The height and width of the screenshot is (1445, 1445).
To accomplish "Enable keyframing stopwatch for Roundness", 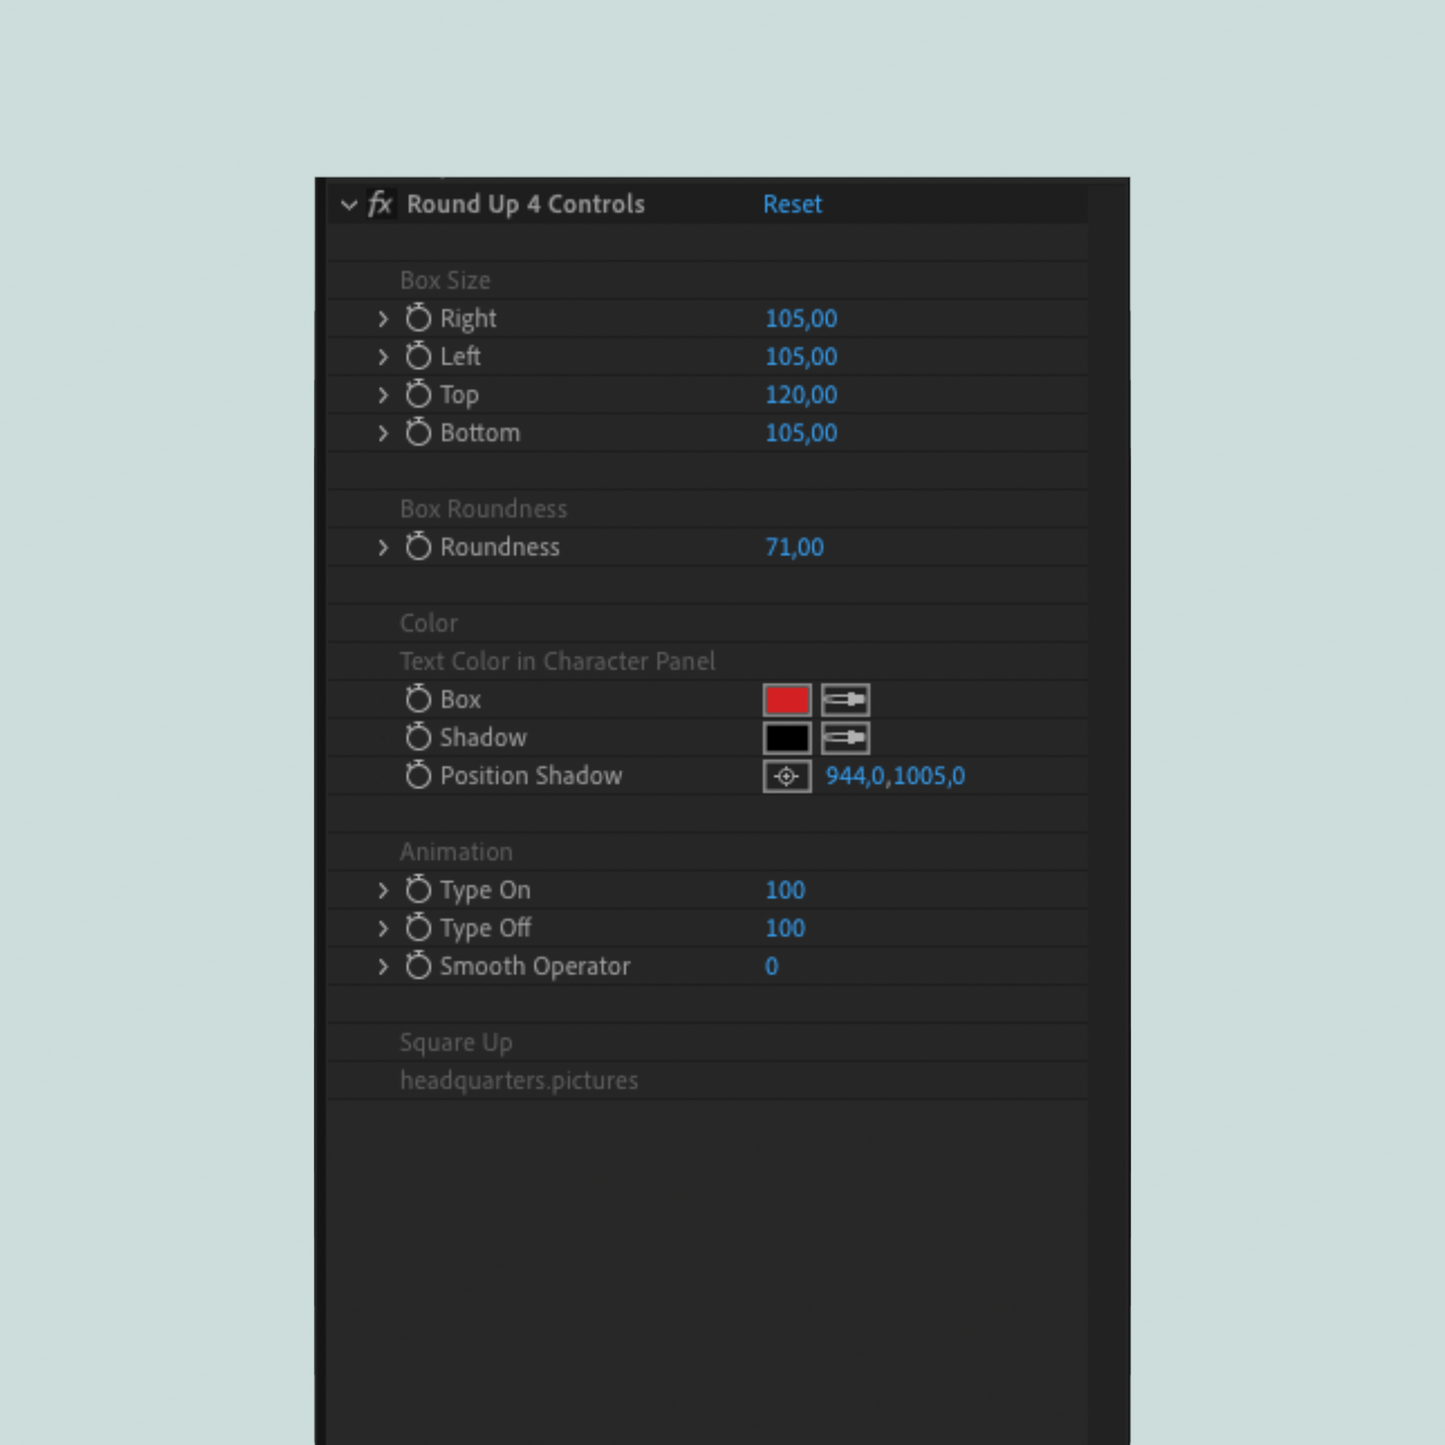I will point(418,547).
